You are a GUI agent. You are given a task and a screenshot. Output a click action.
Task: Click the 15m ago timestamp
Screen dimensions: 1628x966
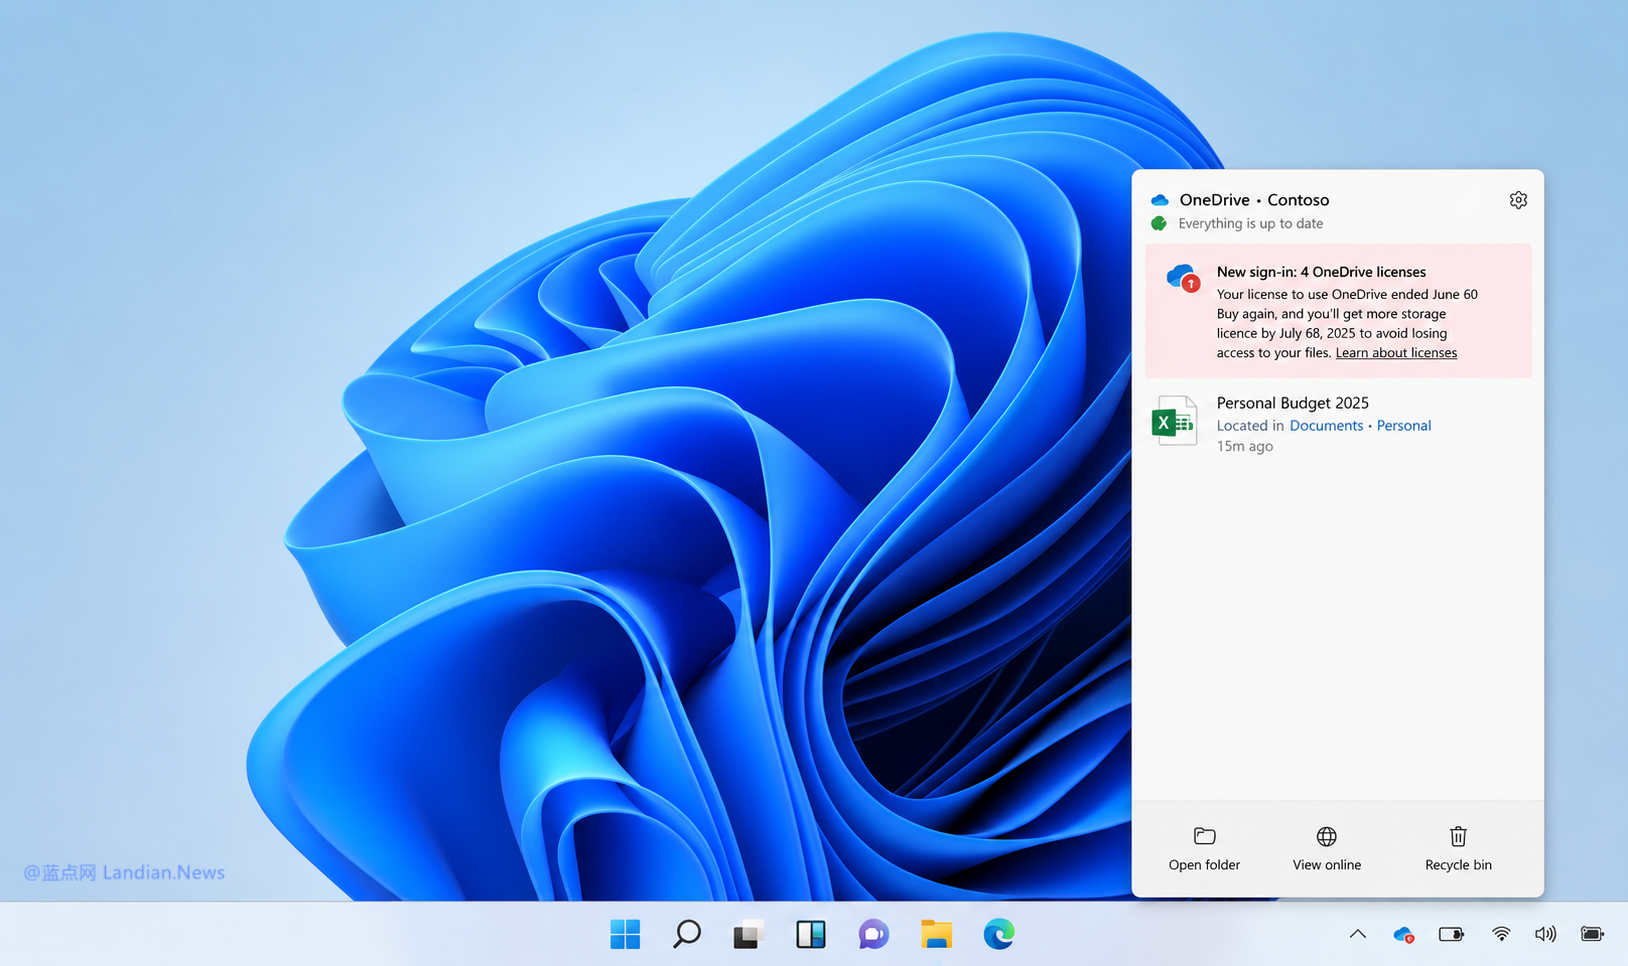coord(1245,447)
